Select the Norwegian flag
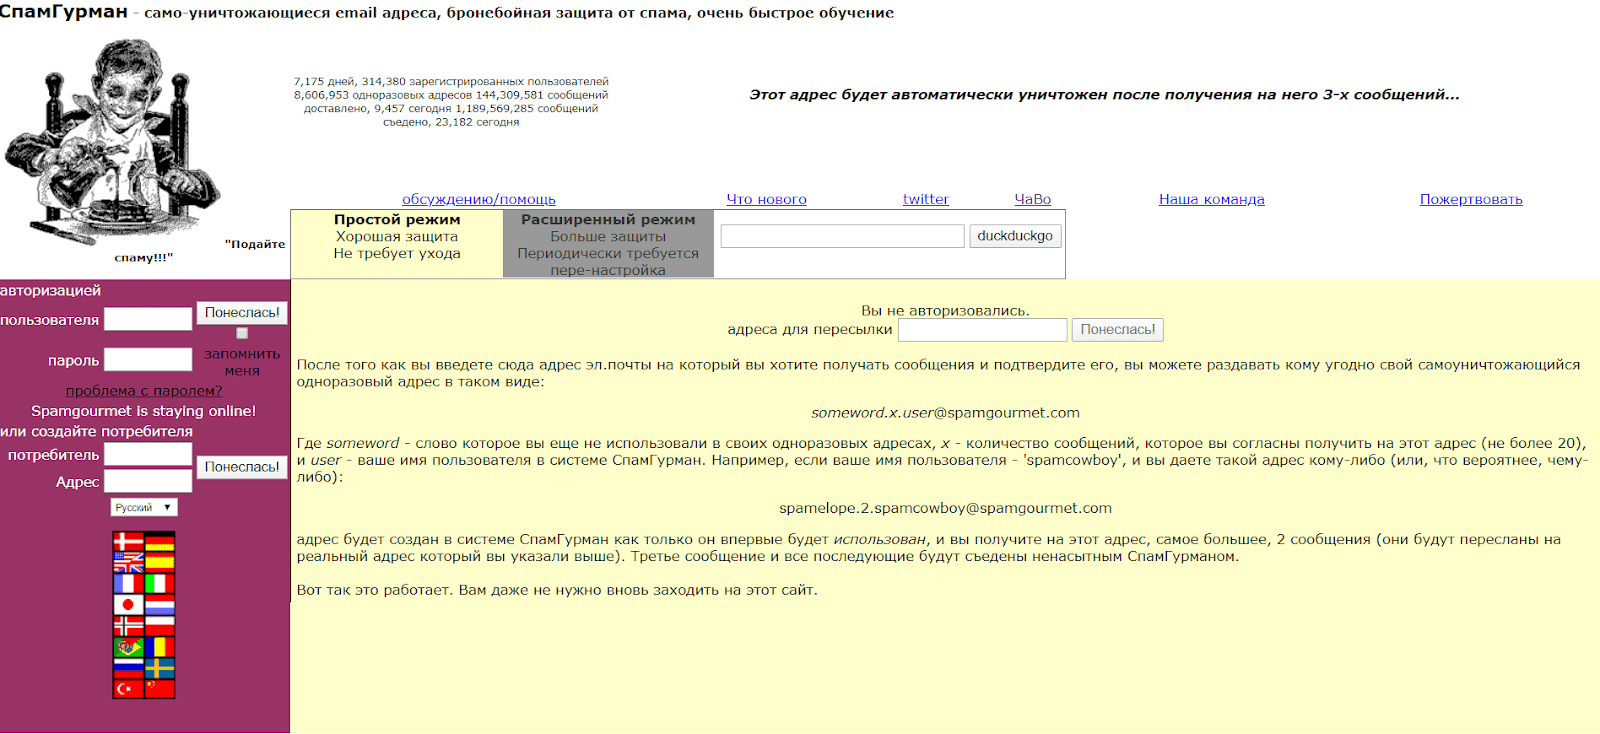 click(x=129, y=626)
